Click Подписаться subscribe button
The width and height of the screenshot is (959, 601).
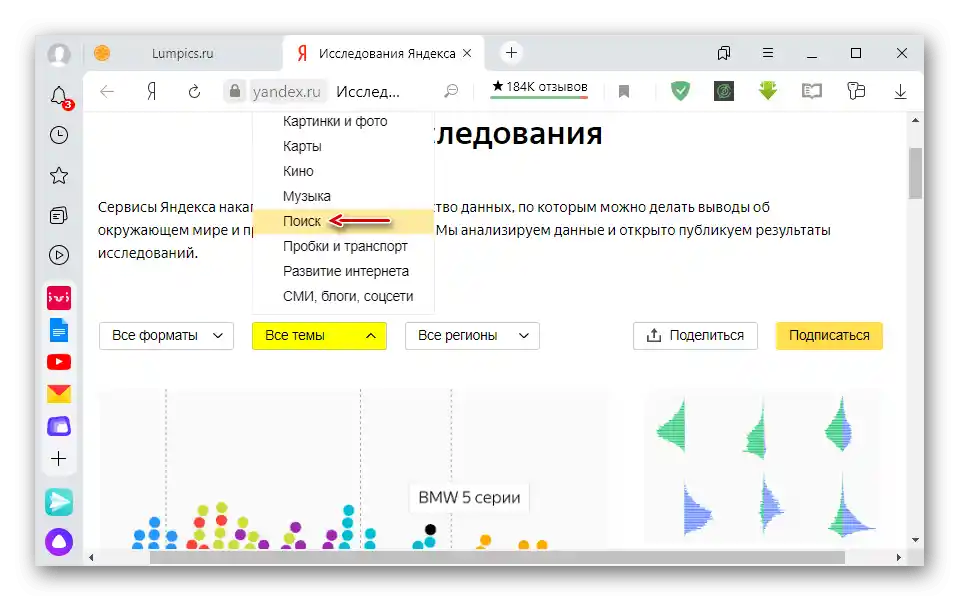point(829,336)
